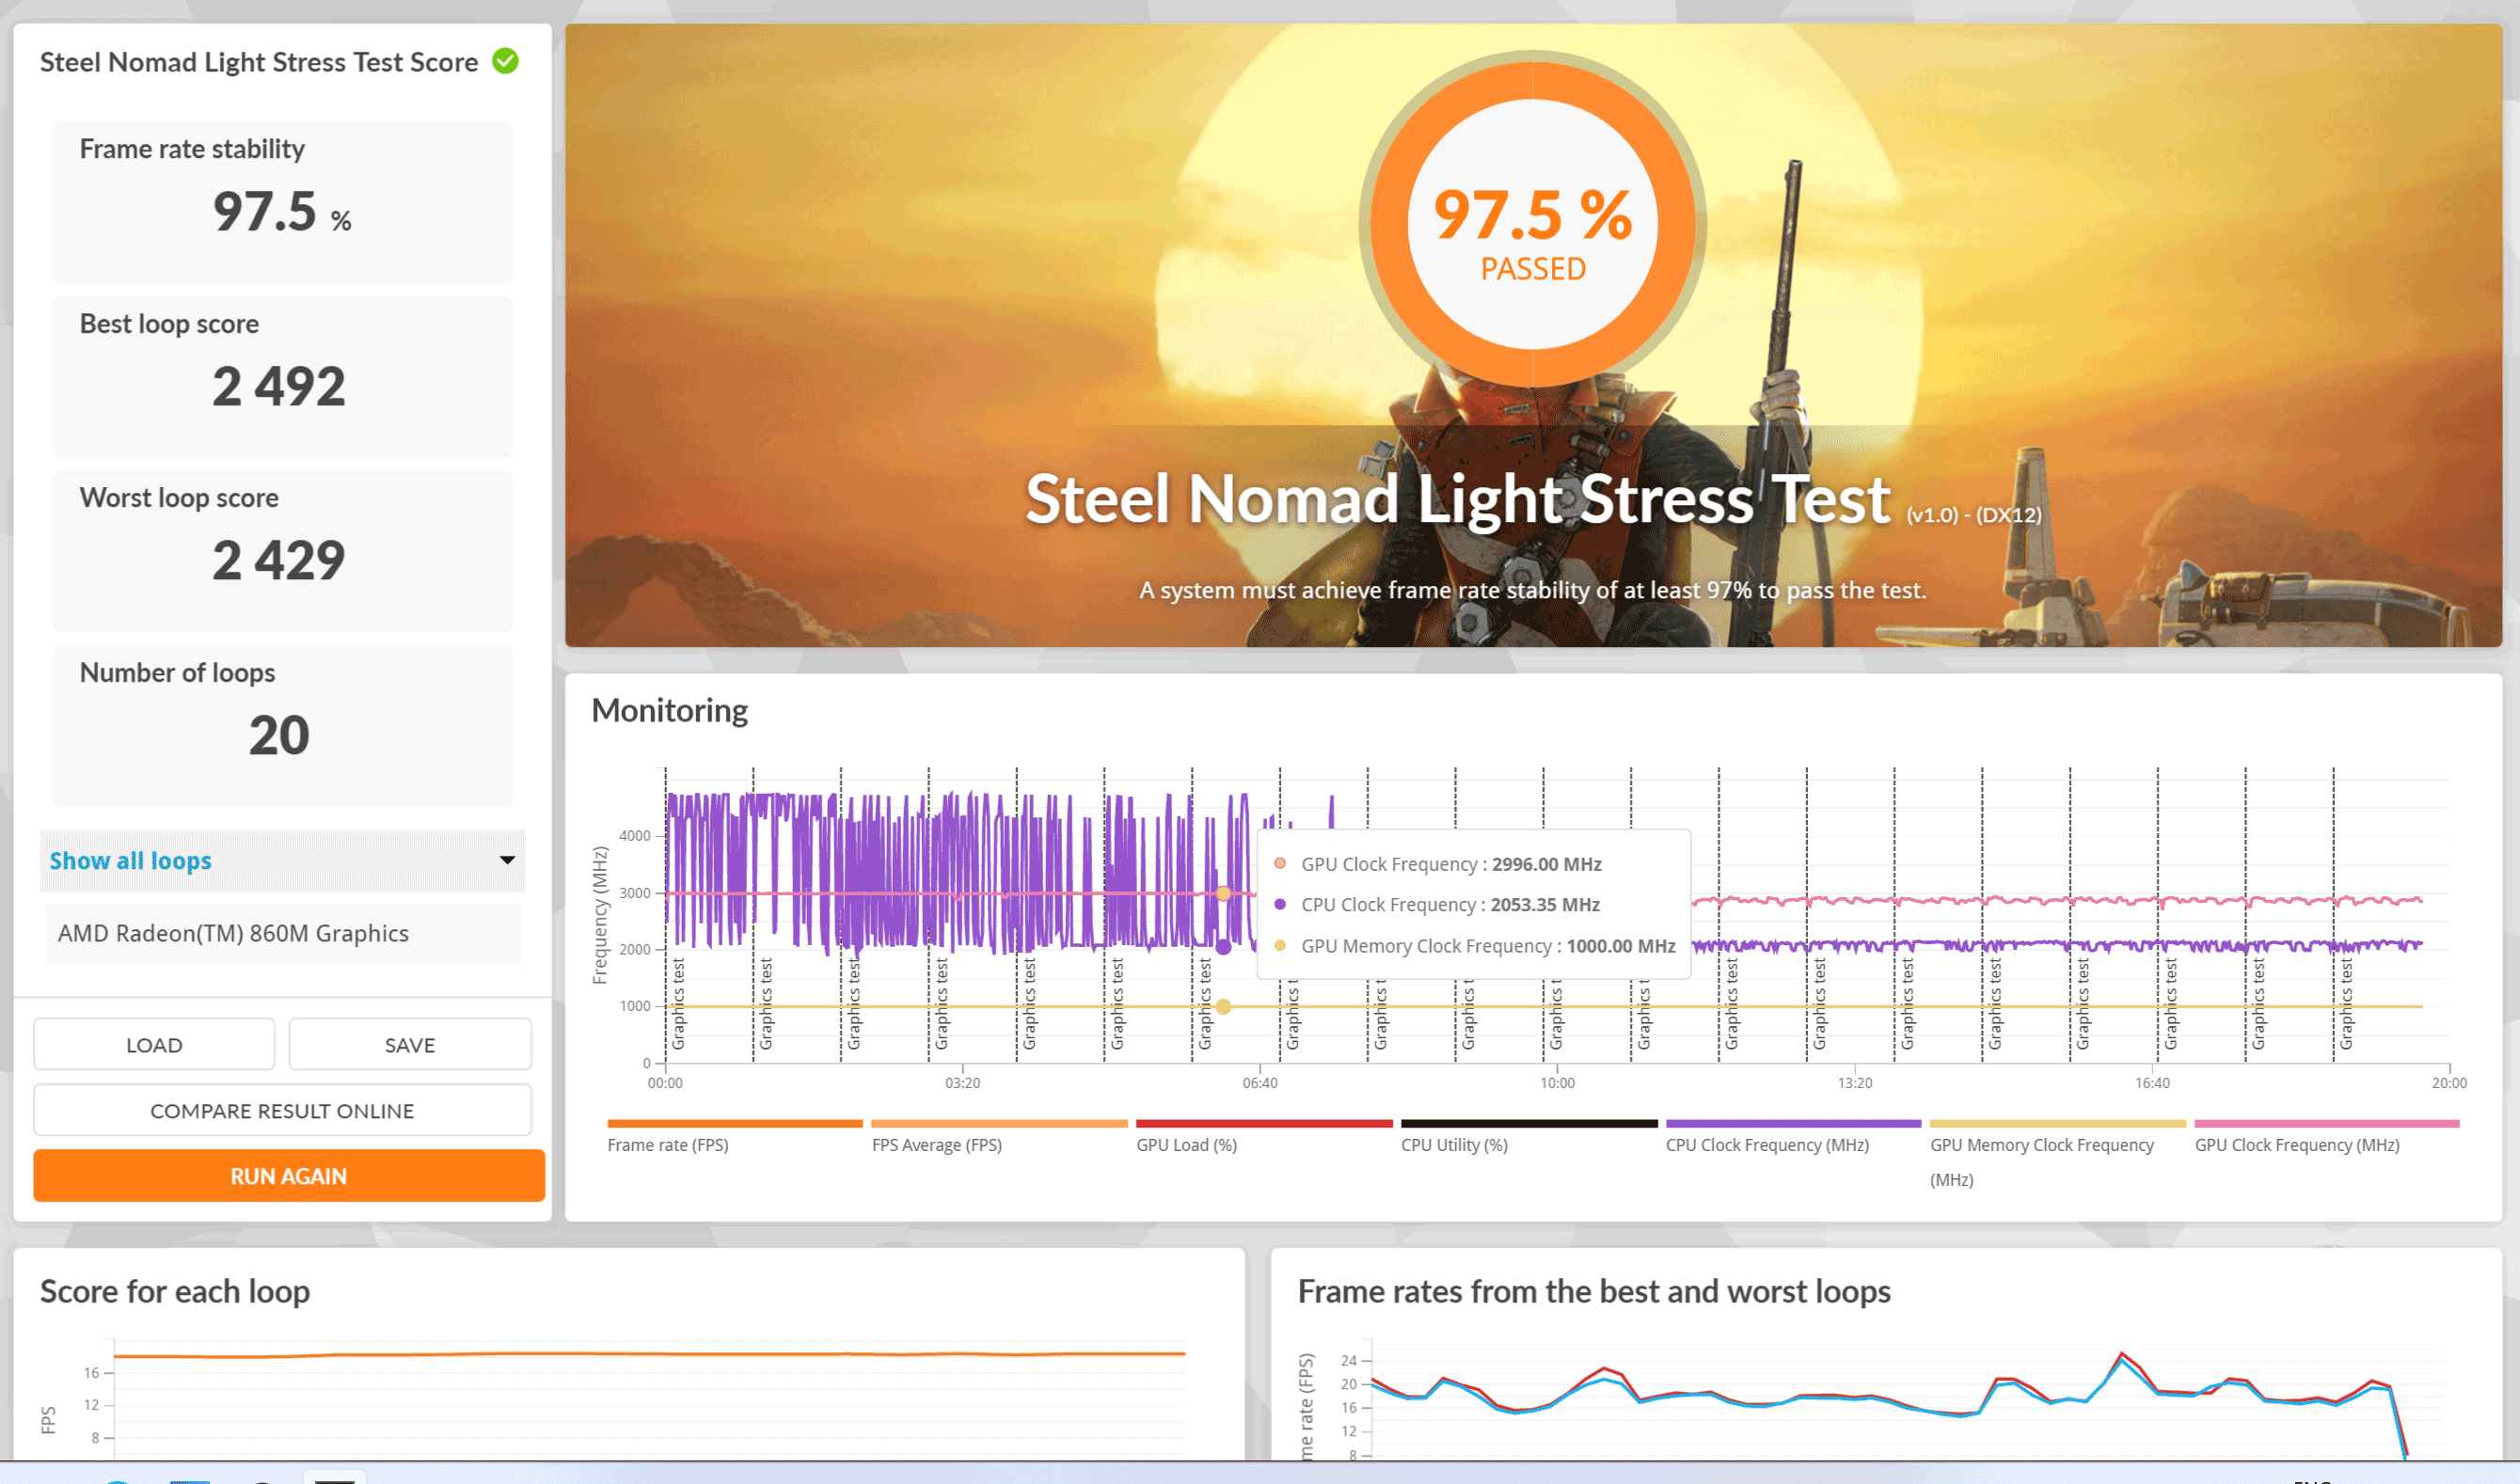This screenshot has height=1484, width=2520.
Task: Click the SAVE button
Action: click(x=410, y=1045)
